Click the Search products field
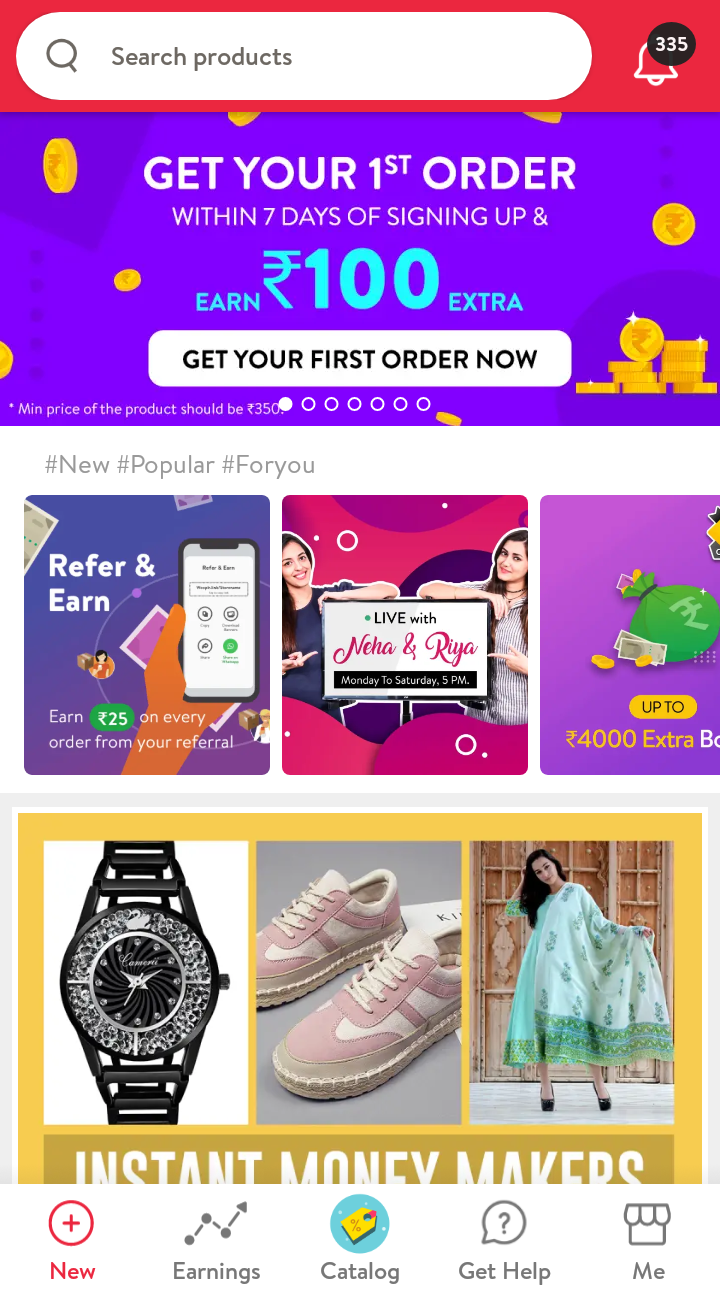This screenshot has width=720, height=1296. [x=304, y=56]
